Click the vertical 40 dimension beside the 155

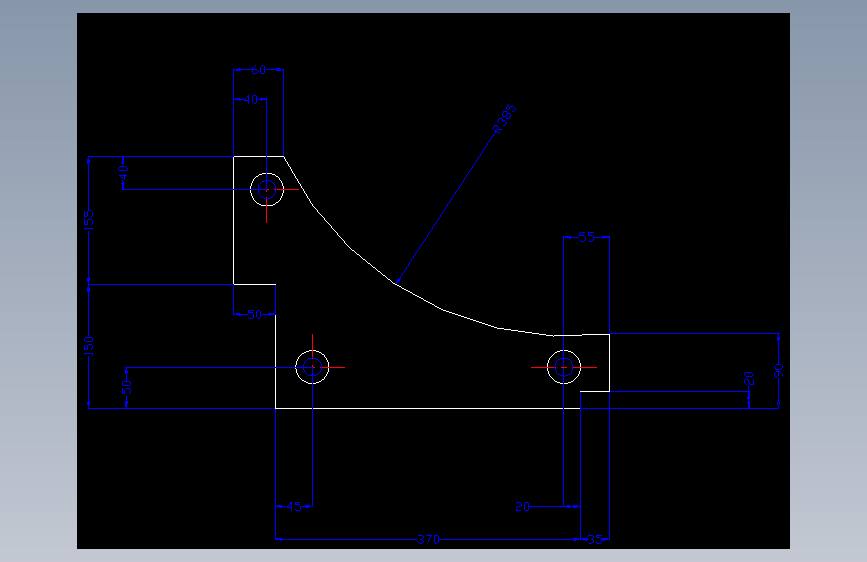coord(123,173)
